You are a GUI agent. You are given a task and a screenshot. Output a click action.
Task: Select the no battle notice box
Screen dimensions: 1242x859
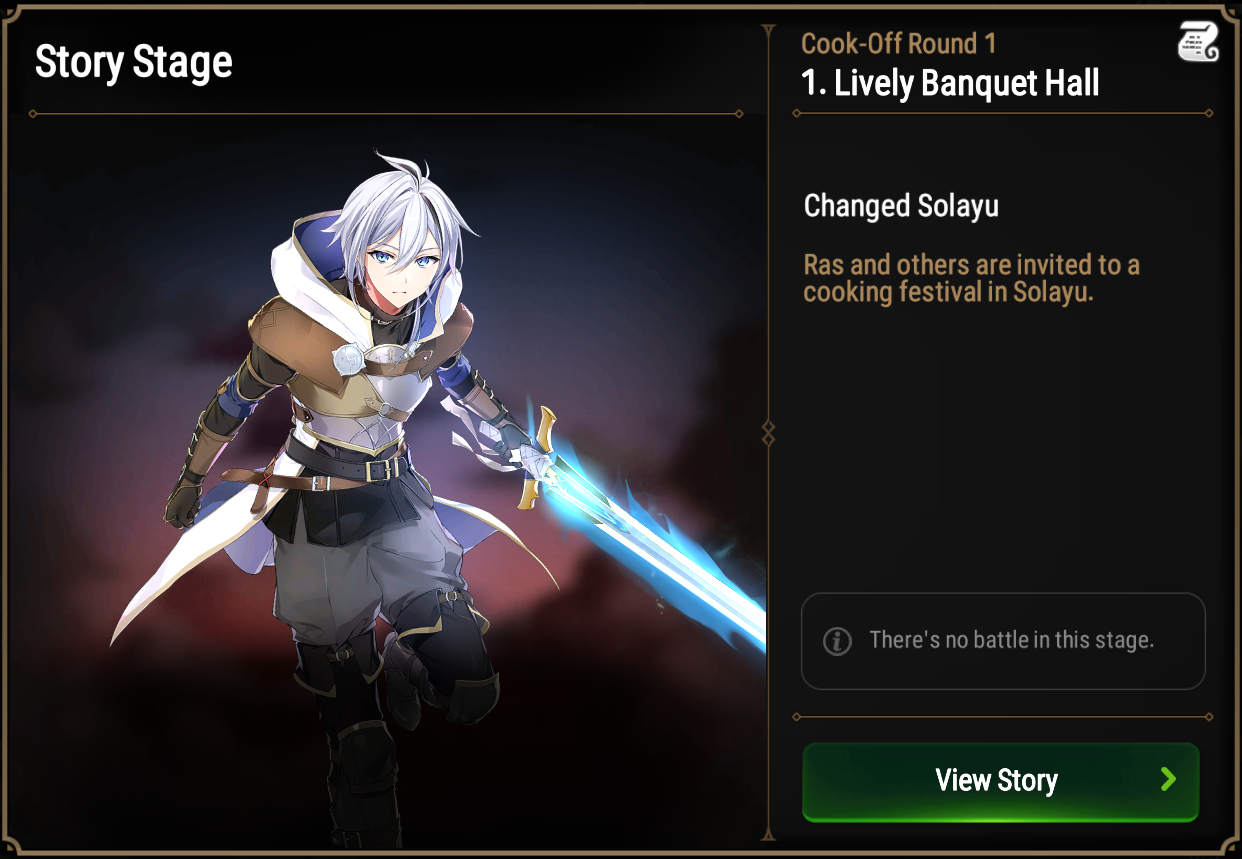(1003, 641)
